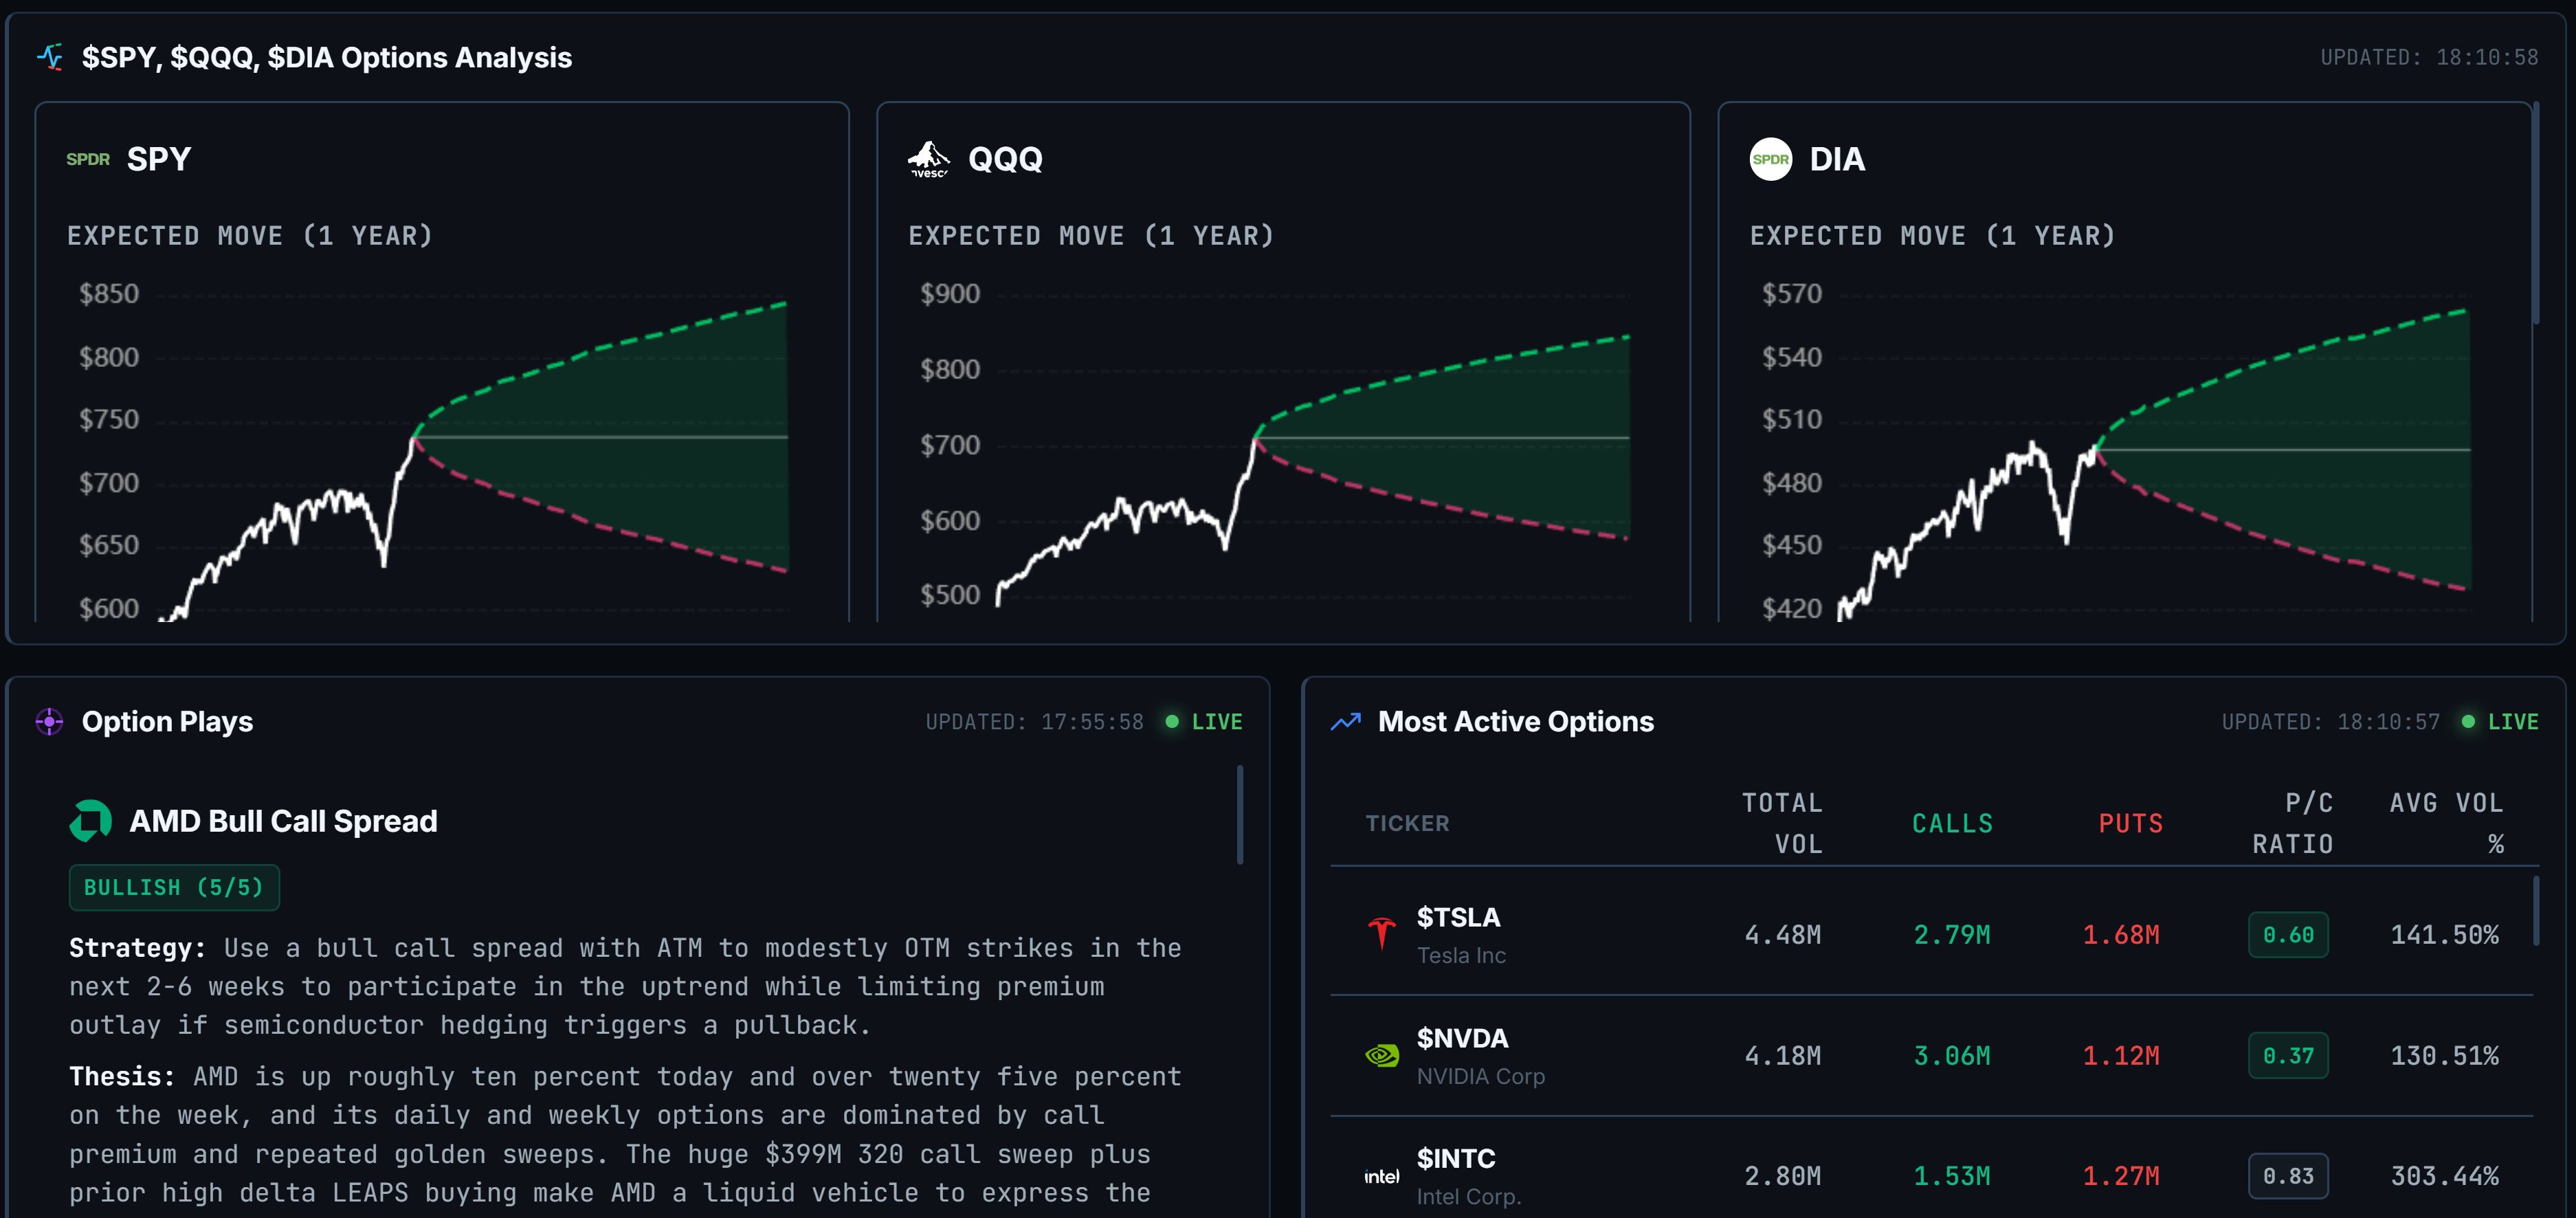Click the SPY $850 axis label
Screen dimensions: 2576x1218
(x=109, y=294)
